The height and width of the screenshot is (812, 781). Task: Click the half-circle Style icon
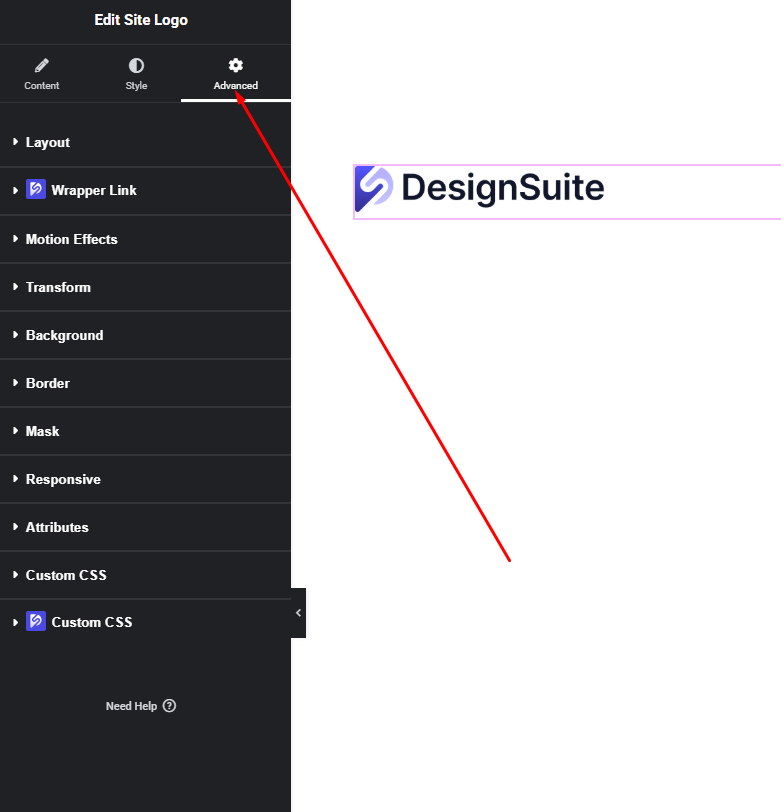(x=136, y=66)
